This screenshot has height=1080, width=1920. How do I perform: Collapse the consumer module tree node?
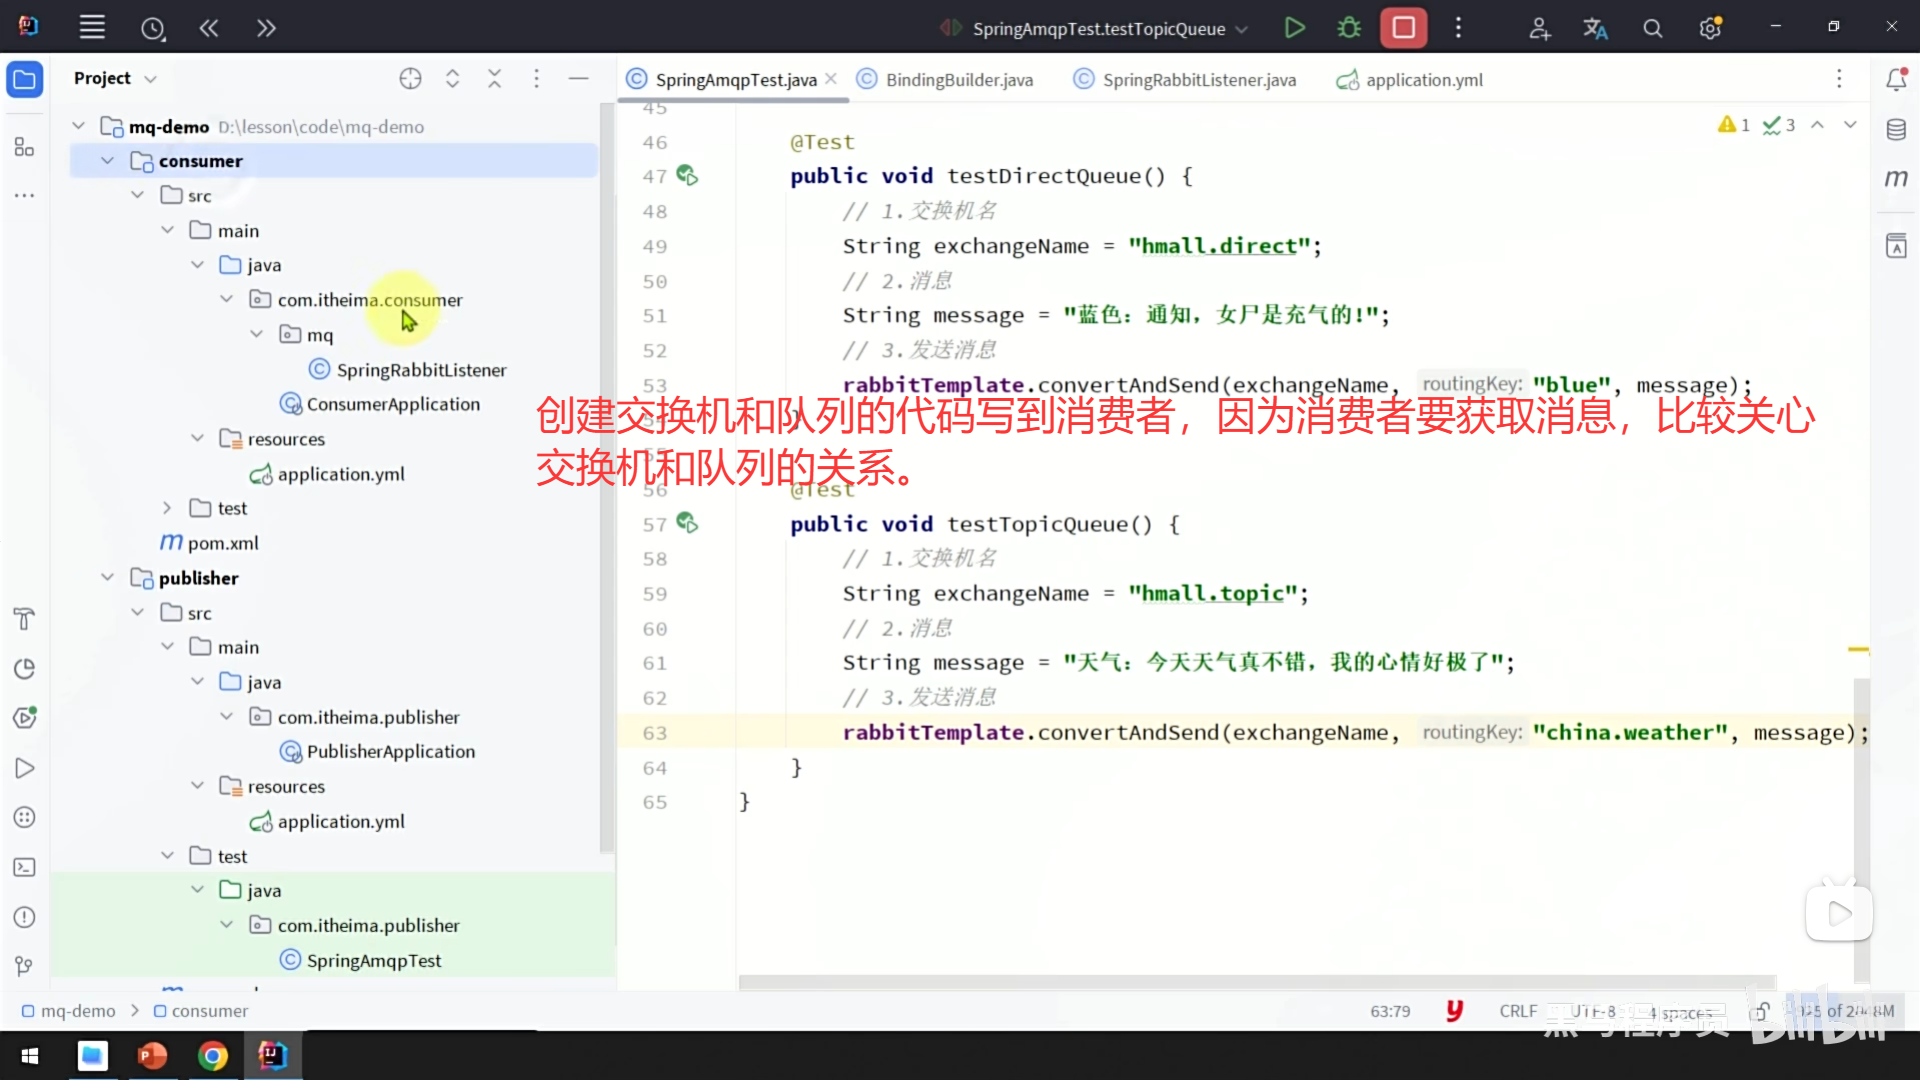(x=107, y=161)
